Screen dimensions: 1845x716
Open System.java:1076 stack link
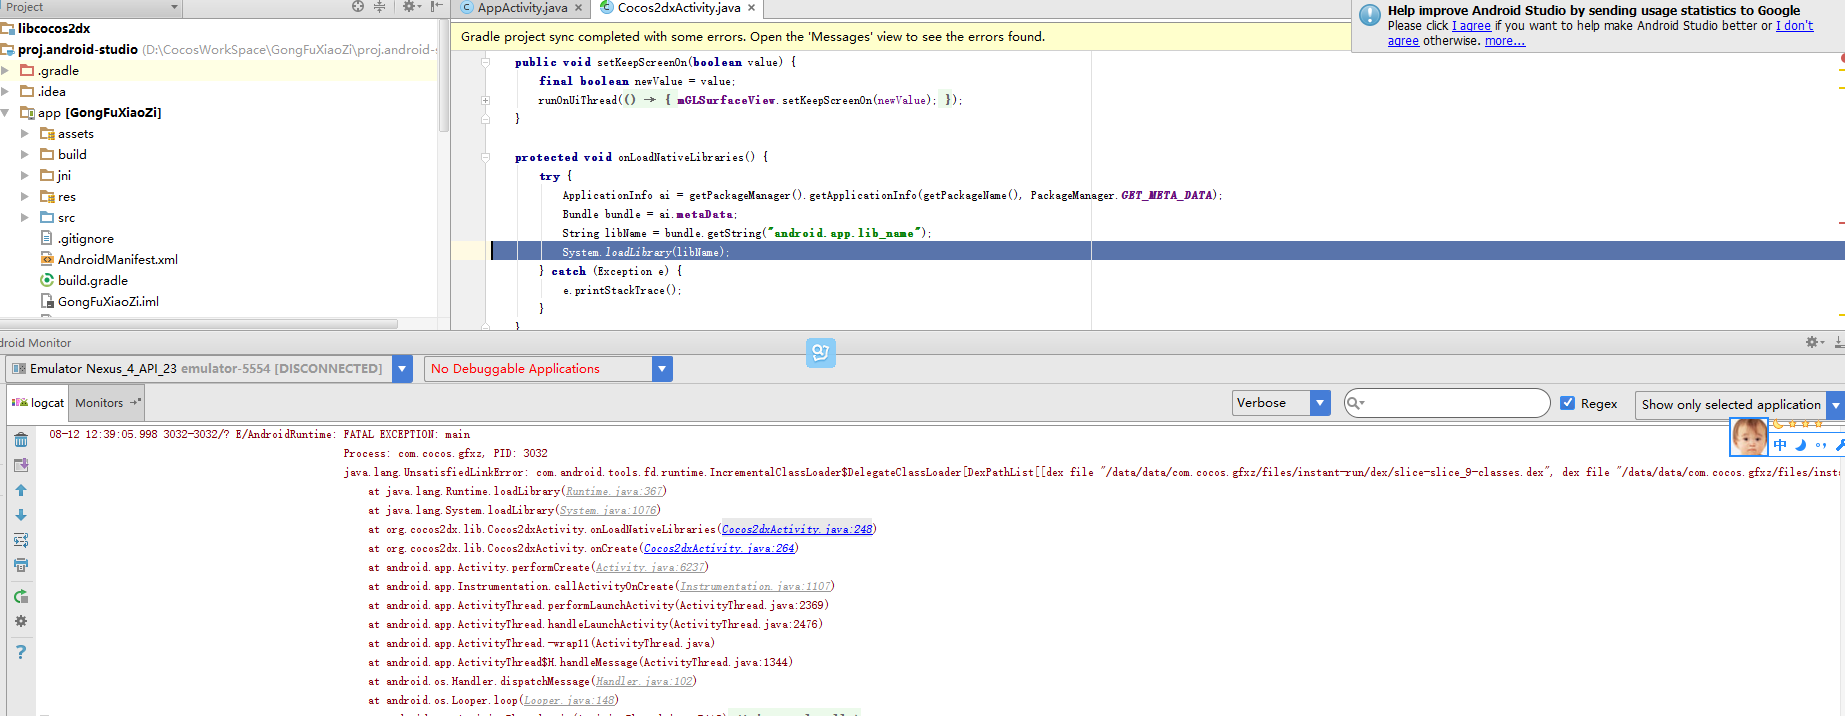tap(608, 510)
